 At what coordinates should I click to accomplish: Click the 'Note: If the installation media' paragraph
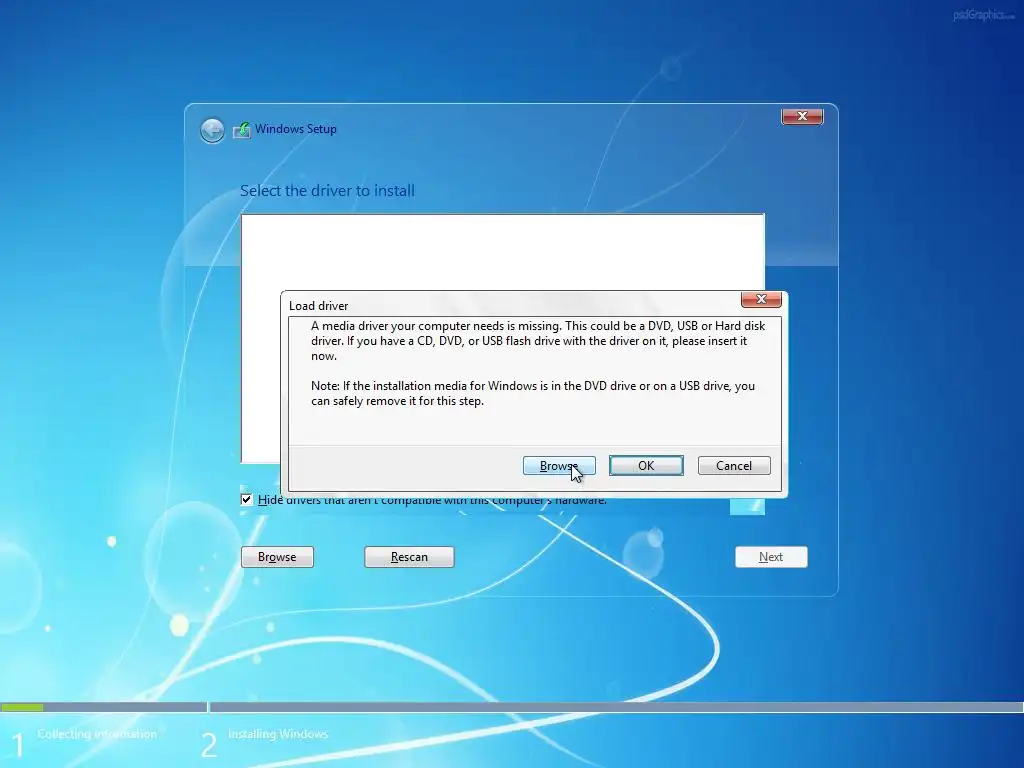(x=533, y=393)
